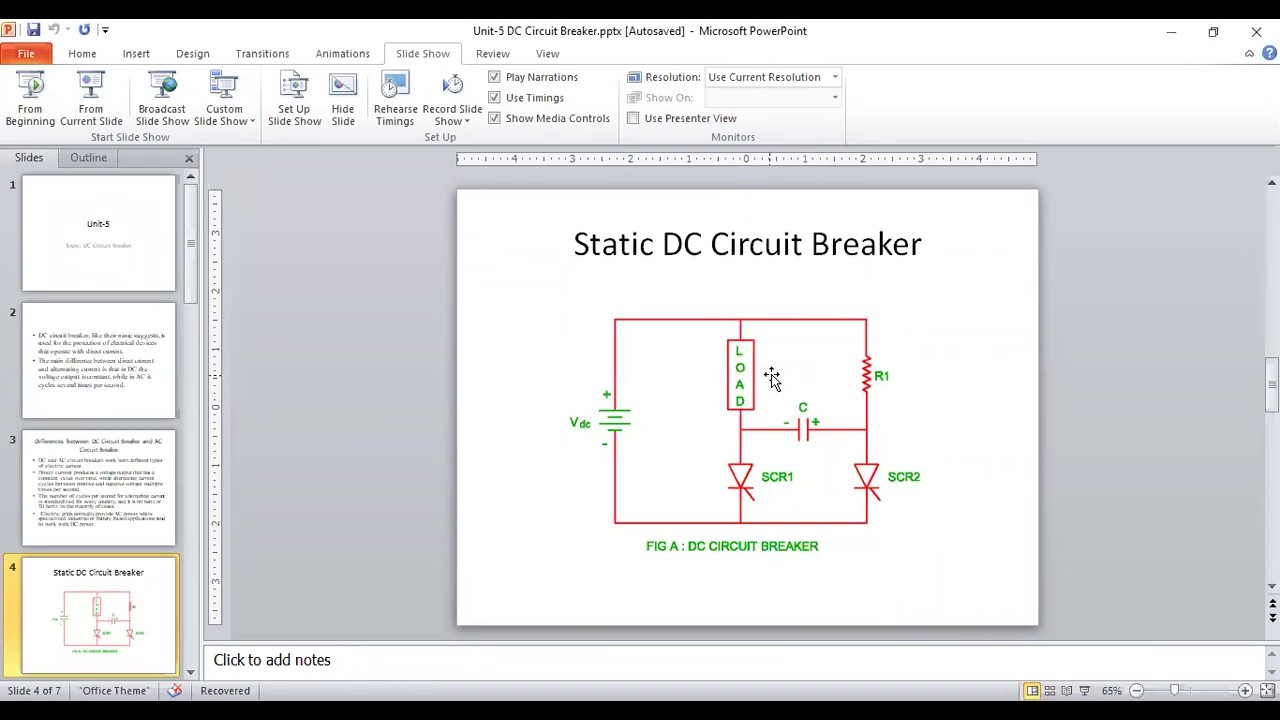Screen dimensions: 1280x720
Task: Start Slide Show from status bar icon
Action: (x=1085, y=691)
